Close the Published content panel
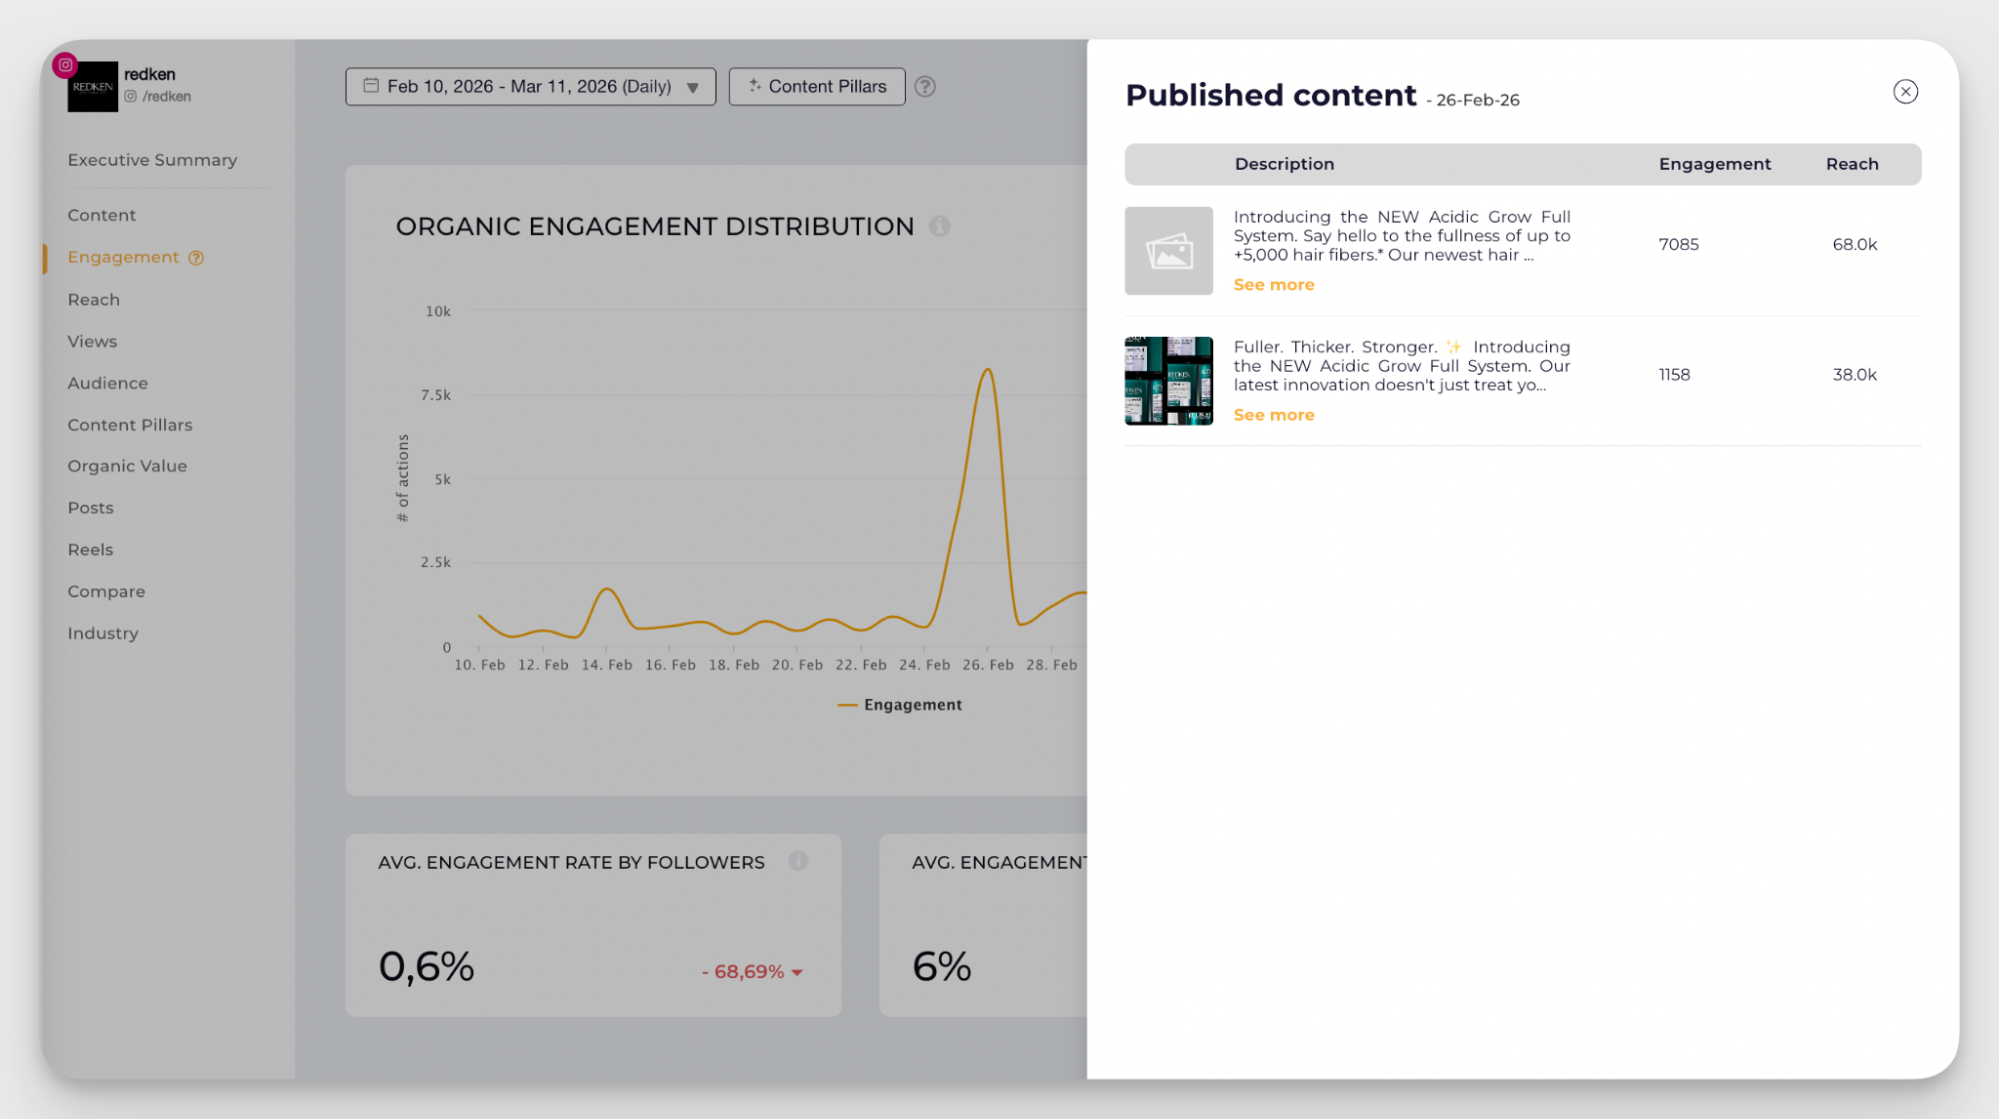 tap(1904, 92)
